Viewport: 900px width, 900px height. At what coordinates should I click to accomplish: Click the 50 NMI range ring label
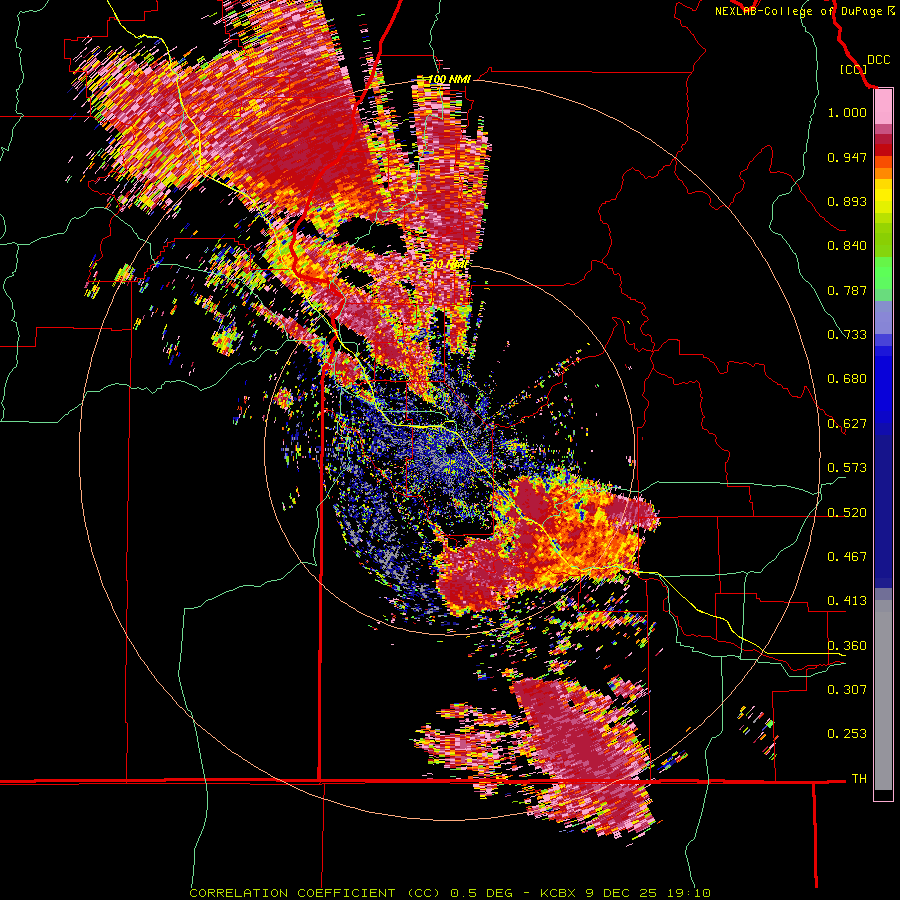(449, 264)
